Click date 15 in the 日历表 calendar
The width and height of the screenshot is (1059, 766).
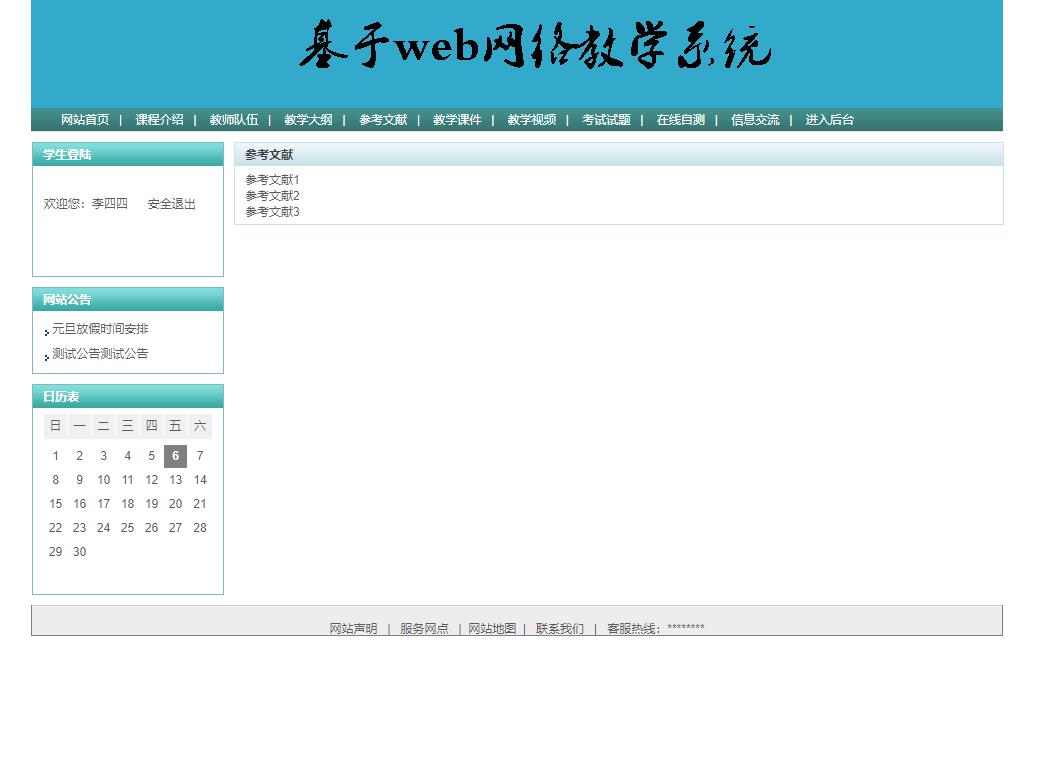pyautogui.click(x=55, y=503)
